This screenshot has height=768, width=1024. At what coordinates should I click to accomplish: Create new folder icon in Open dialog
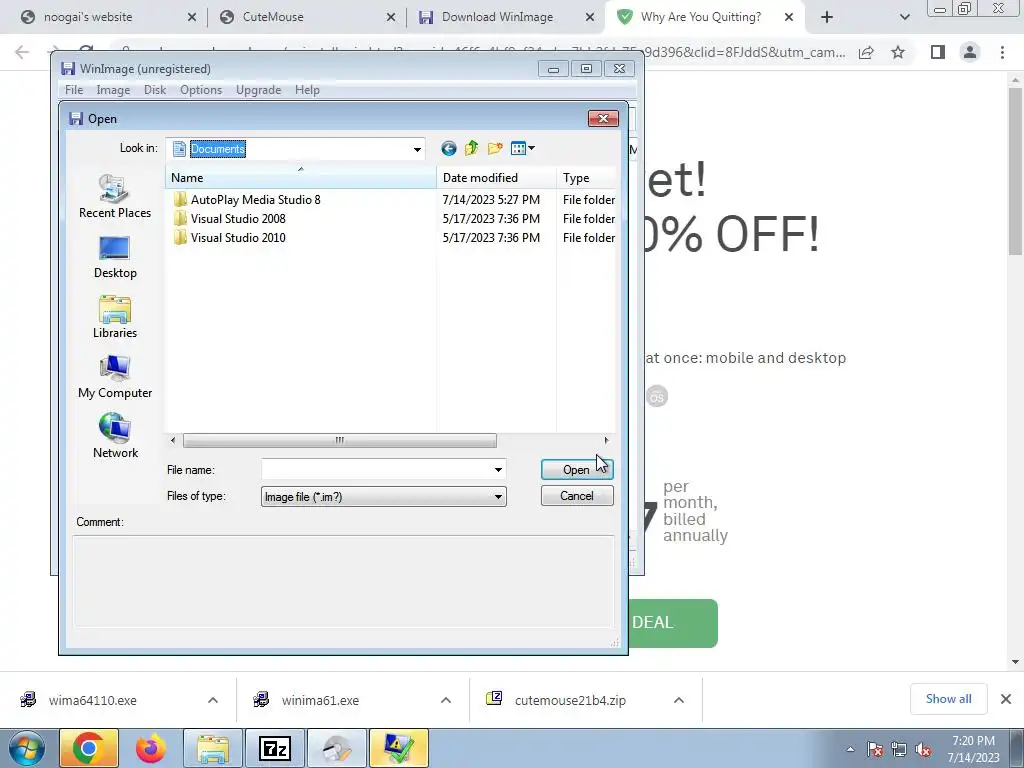pos(495,149)
